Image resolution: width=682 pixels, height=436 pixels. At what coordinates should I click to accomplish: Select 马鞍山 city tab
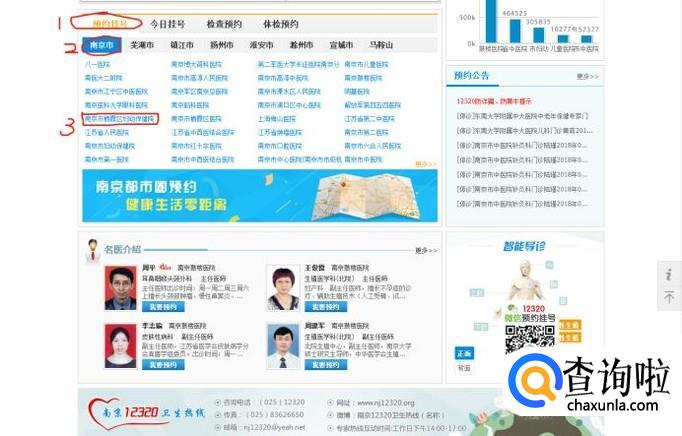[x=381, y=45]
